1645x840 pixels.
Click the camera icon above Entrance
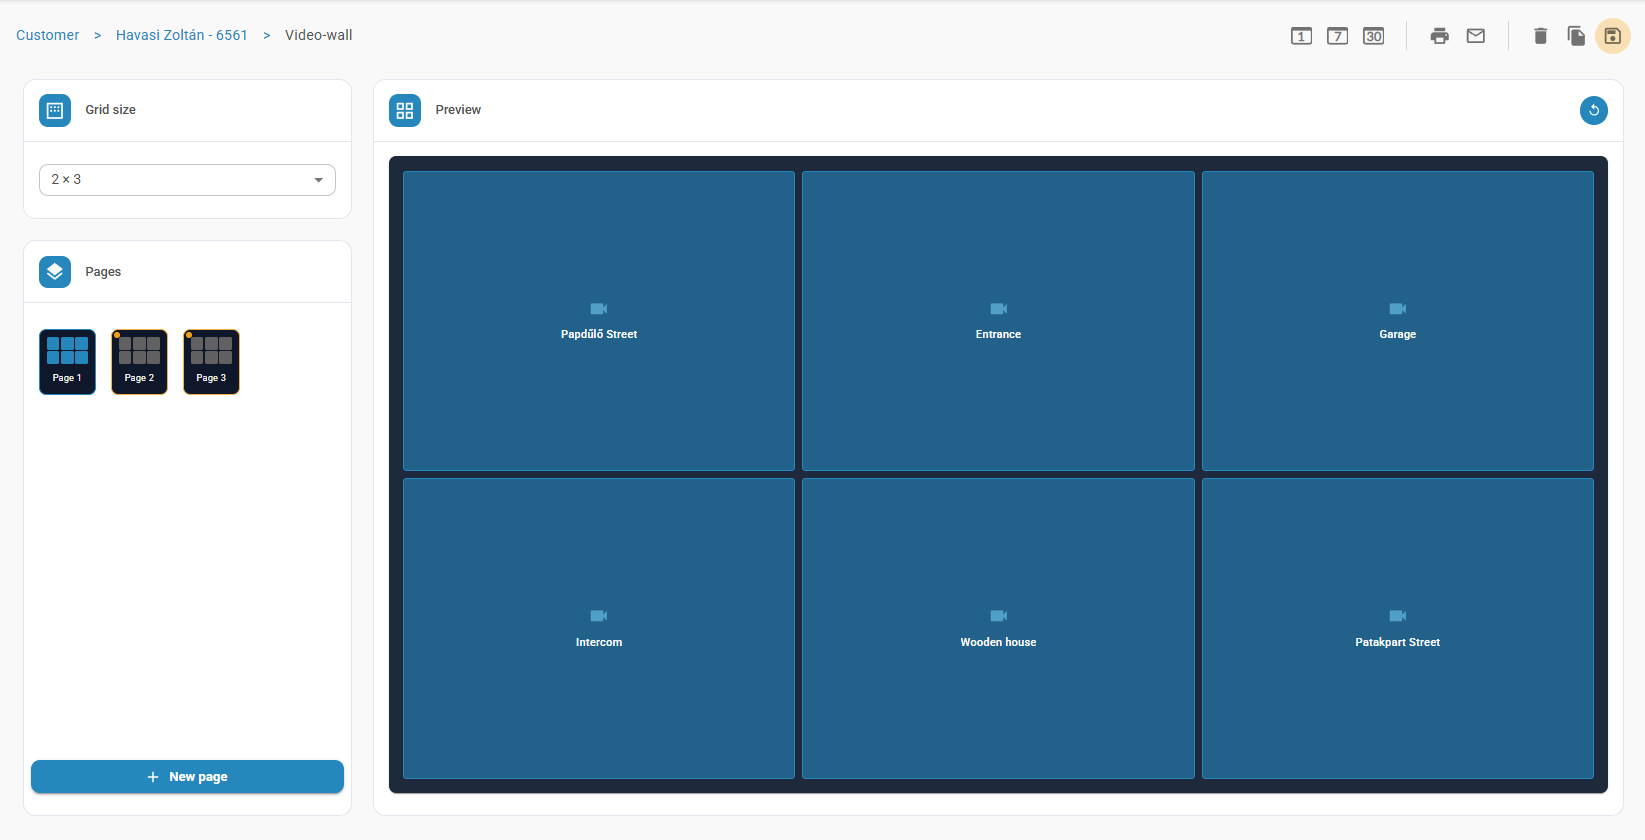998,308
